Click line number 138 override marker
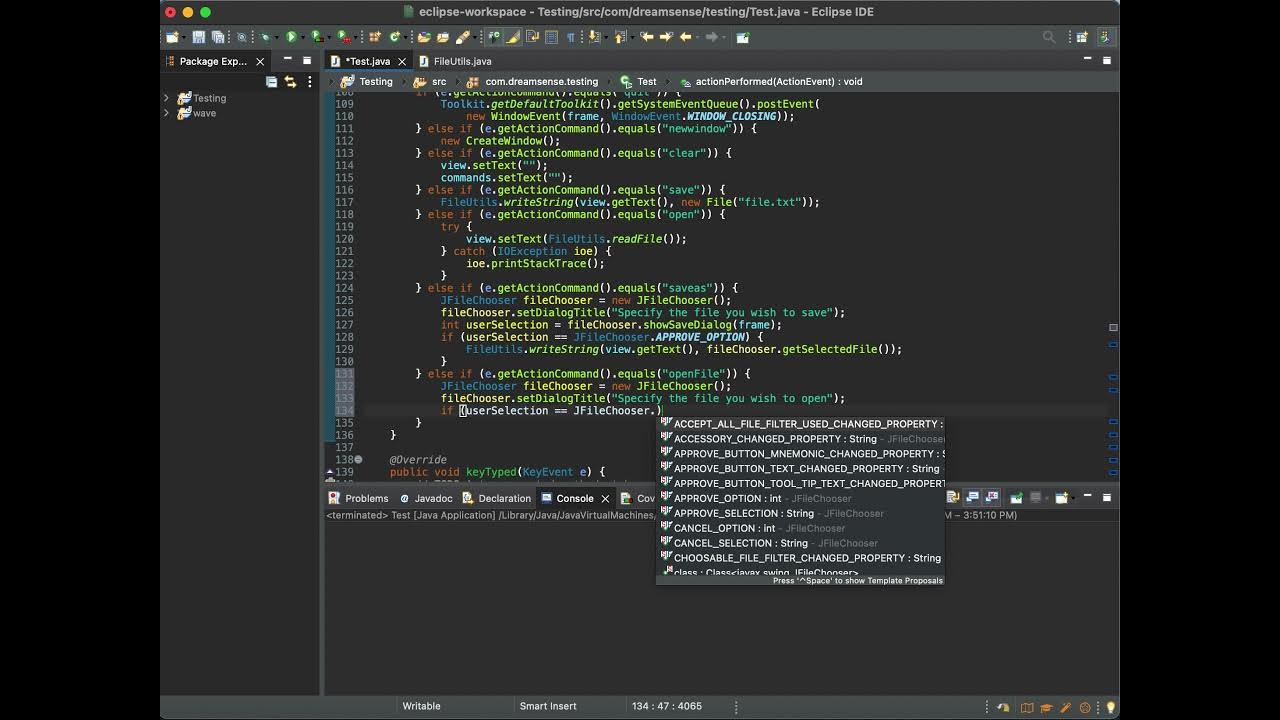 [359, 460]
